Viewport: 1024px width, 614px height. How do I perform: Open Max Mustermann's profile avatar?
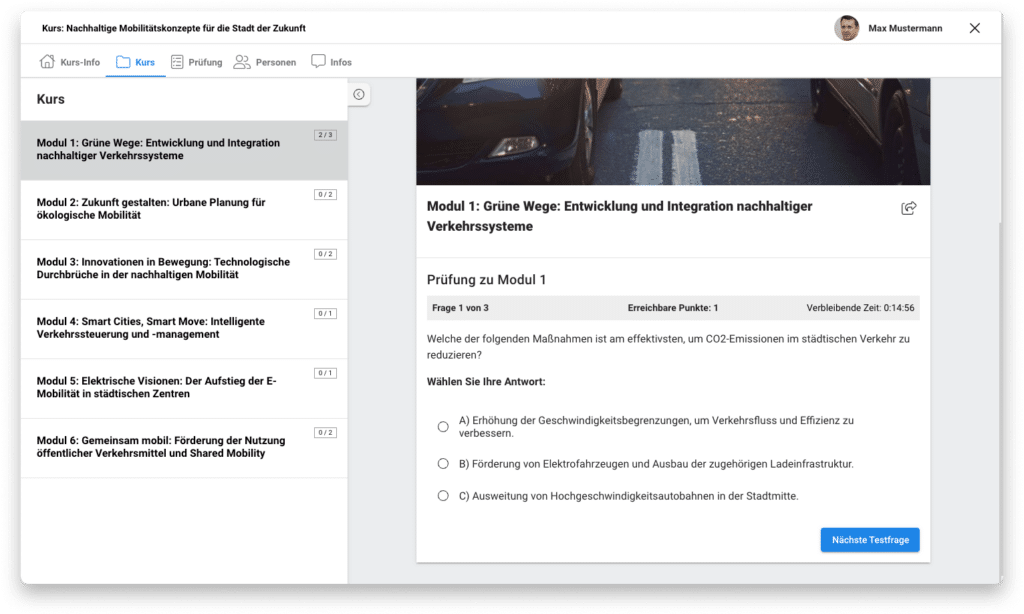848,28
